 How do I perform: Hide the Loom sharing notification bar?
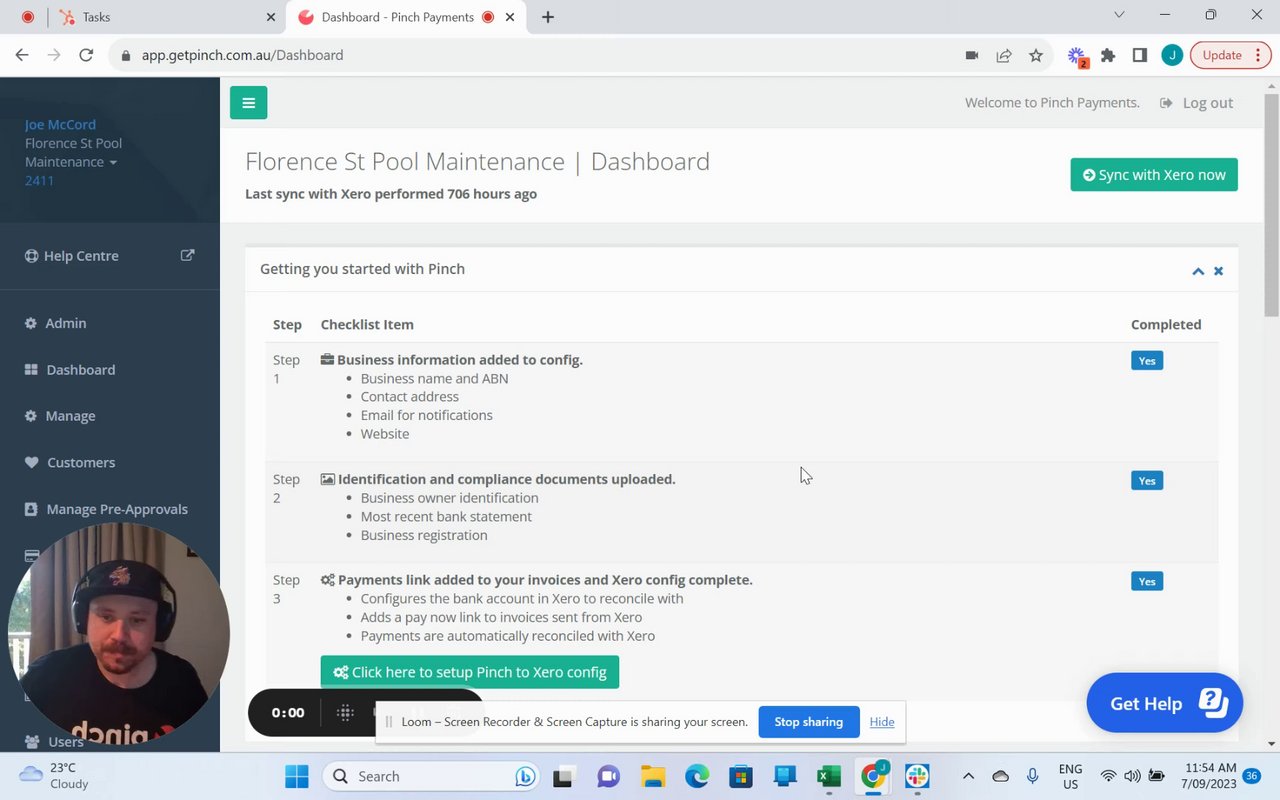(882, 721)
